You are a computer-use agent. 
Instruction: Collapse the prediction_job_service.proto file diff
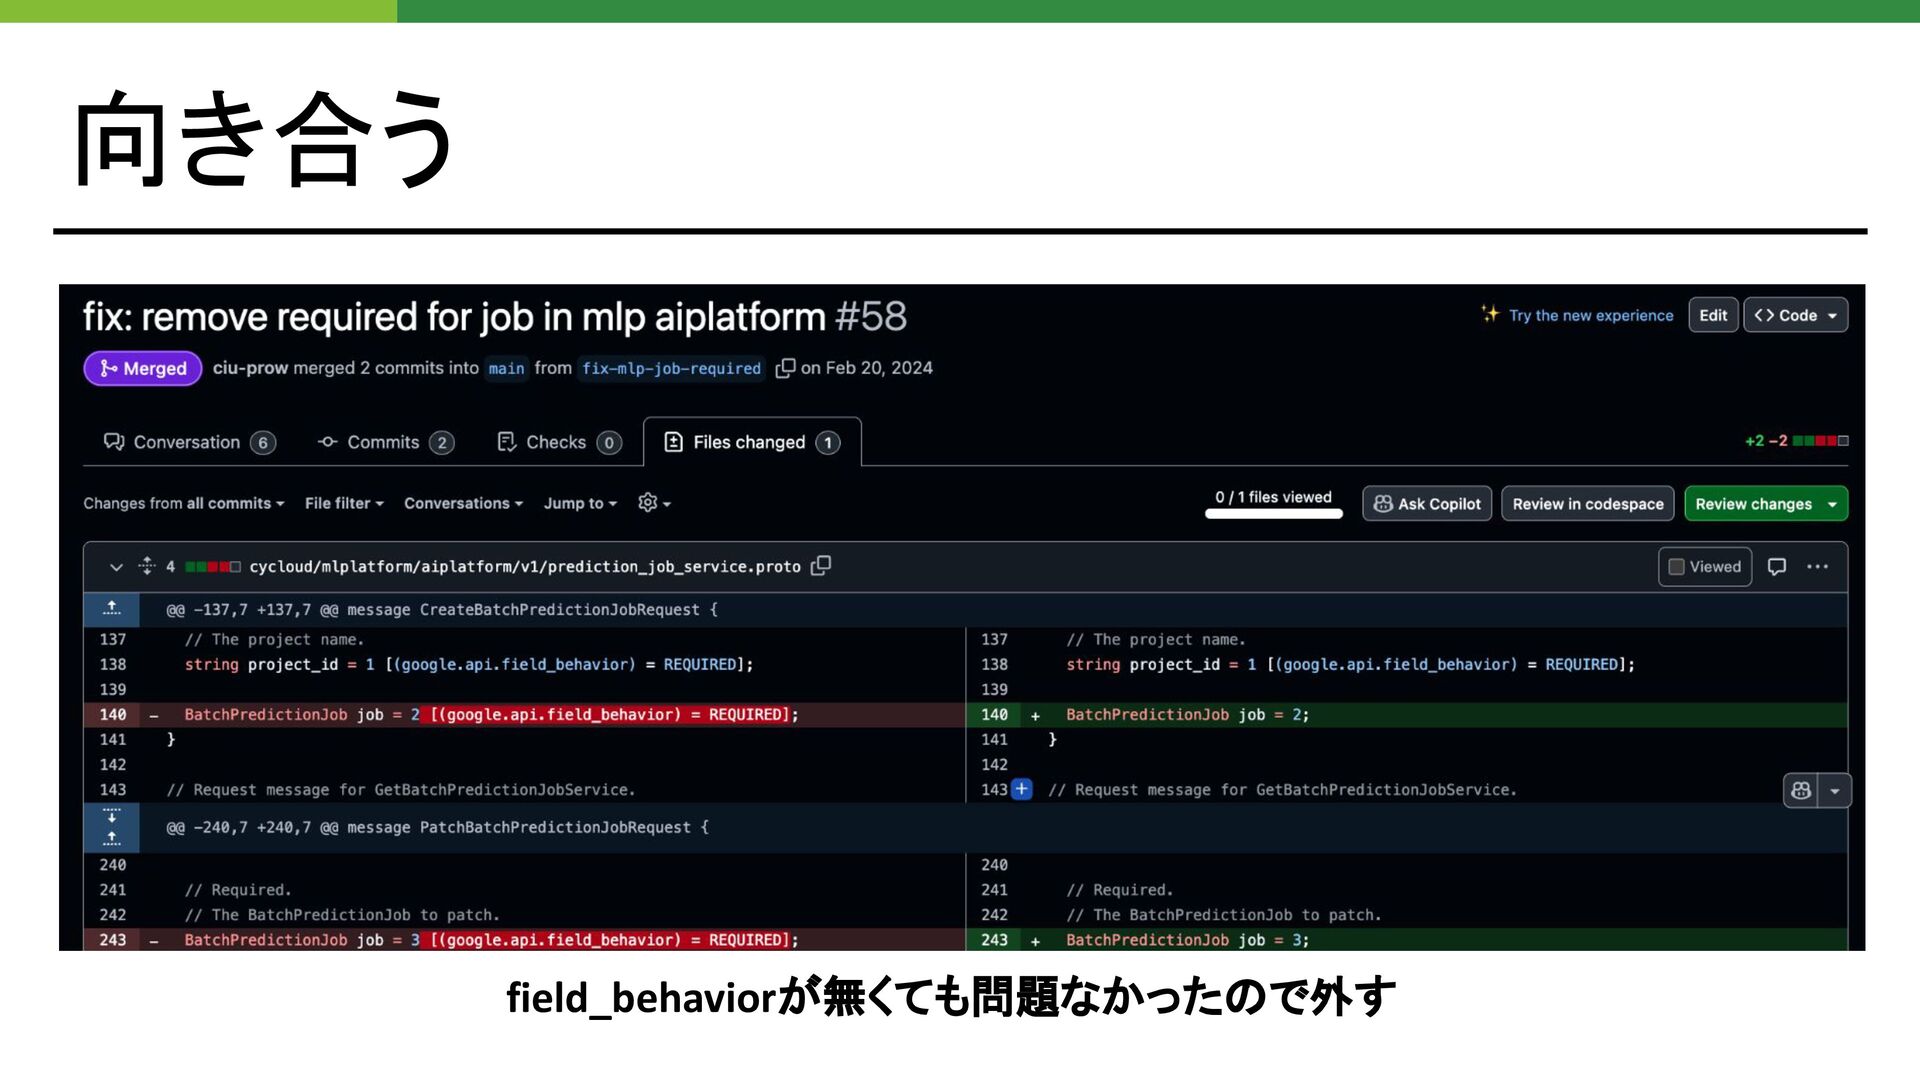116,567
